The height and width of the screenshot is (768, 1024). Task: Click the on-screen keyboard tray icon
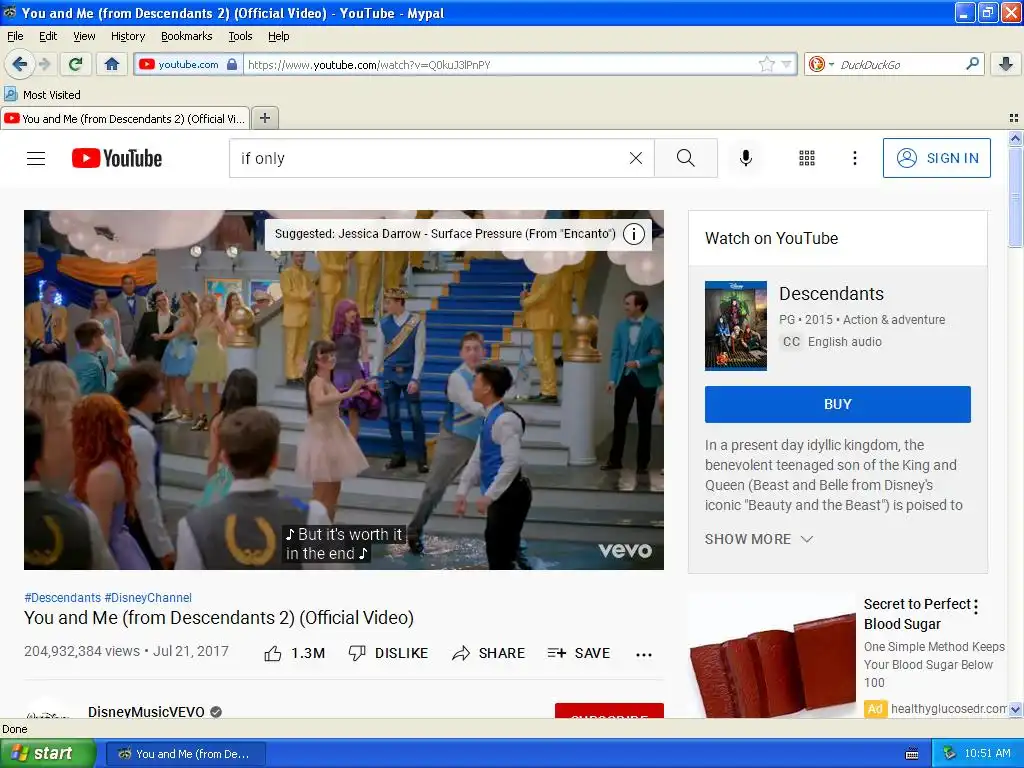(x=912, y=754)
